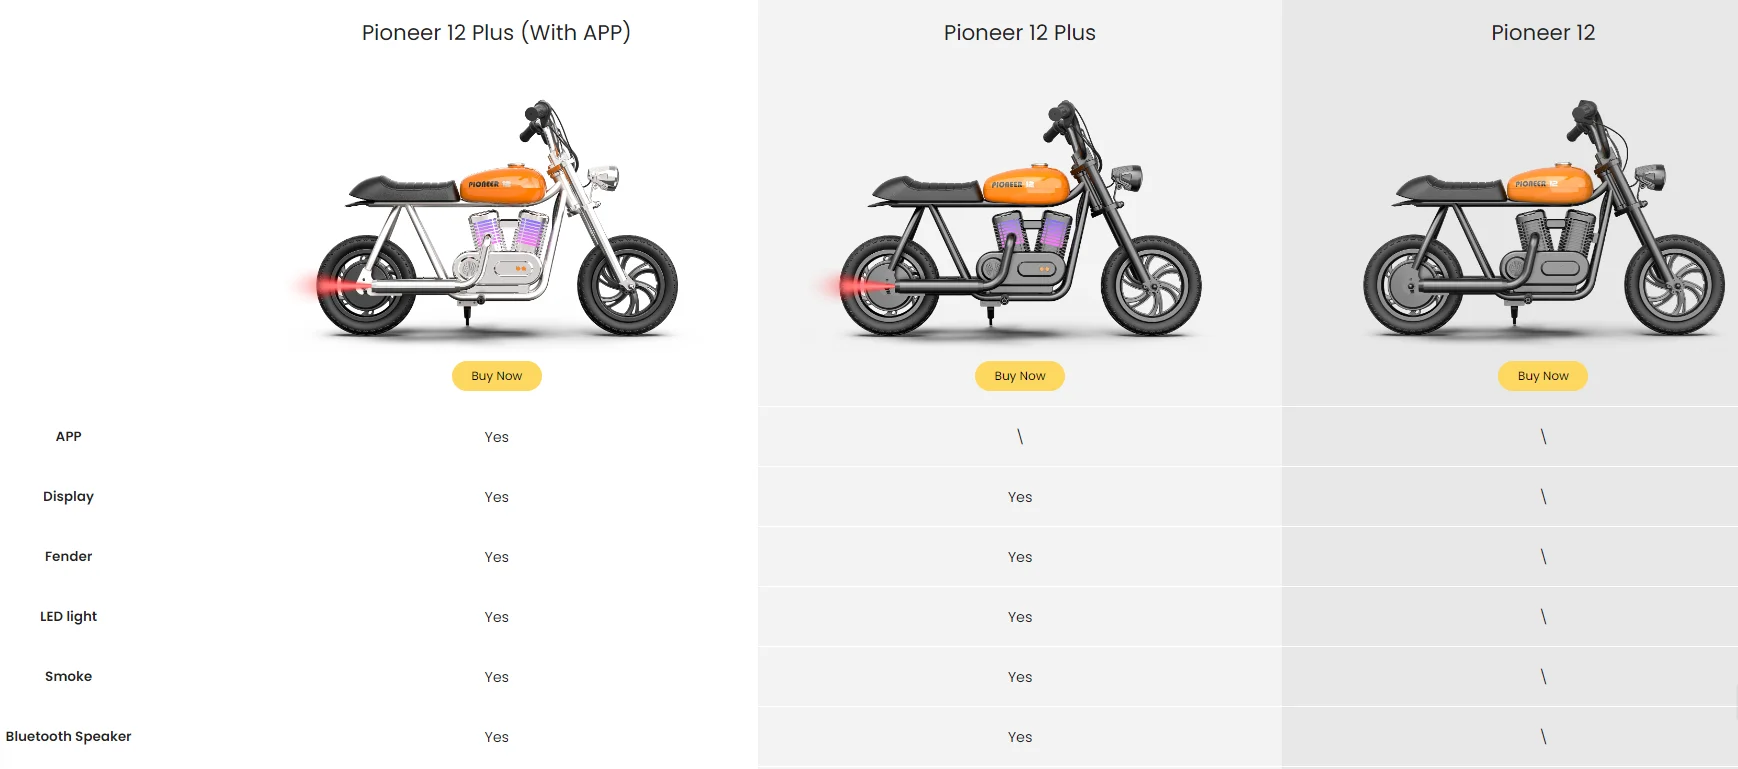Open the dark Pioneer 12 Plus motorcycle image
1738x769 pixels.
click(1020, 219)
